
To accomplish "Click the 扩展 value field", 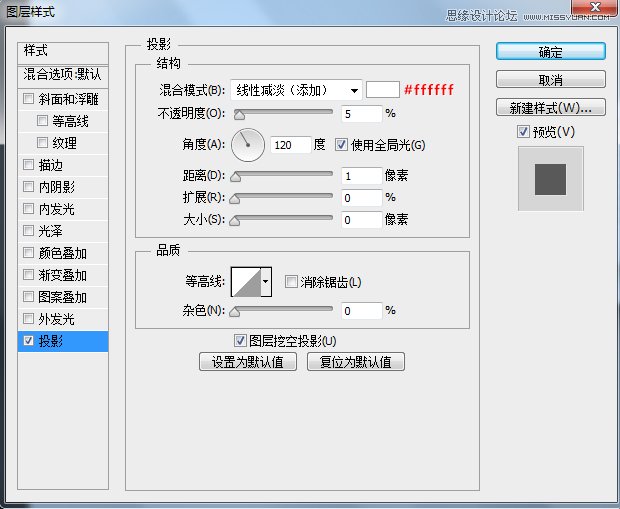I will (x=362, y=198).
